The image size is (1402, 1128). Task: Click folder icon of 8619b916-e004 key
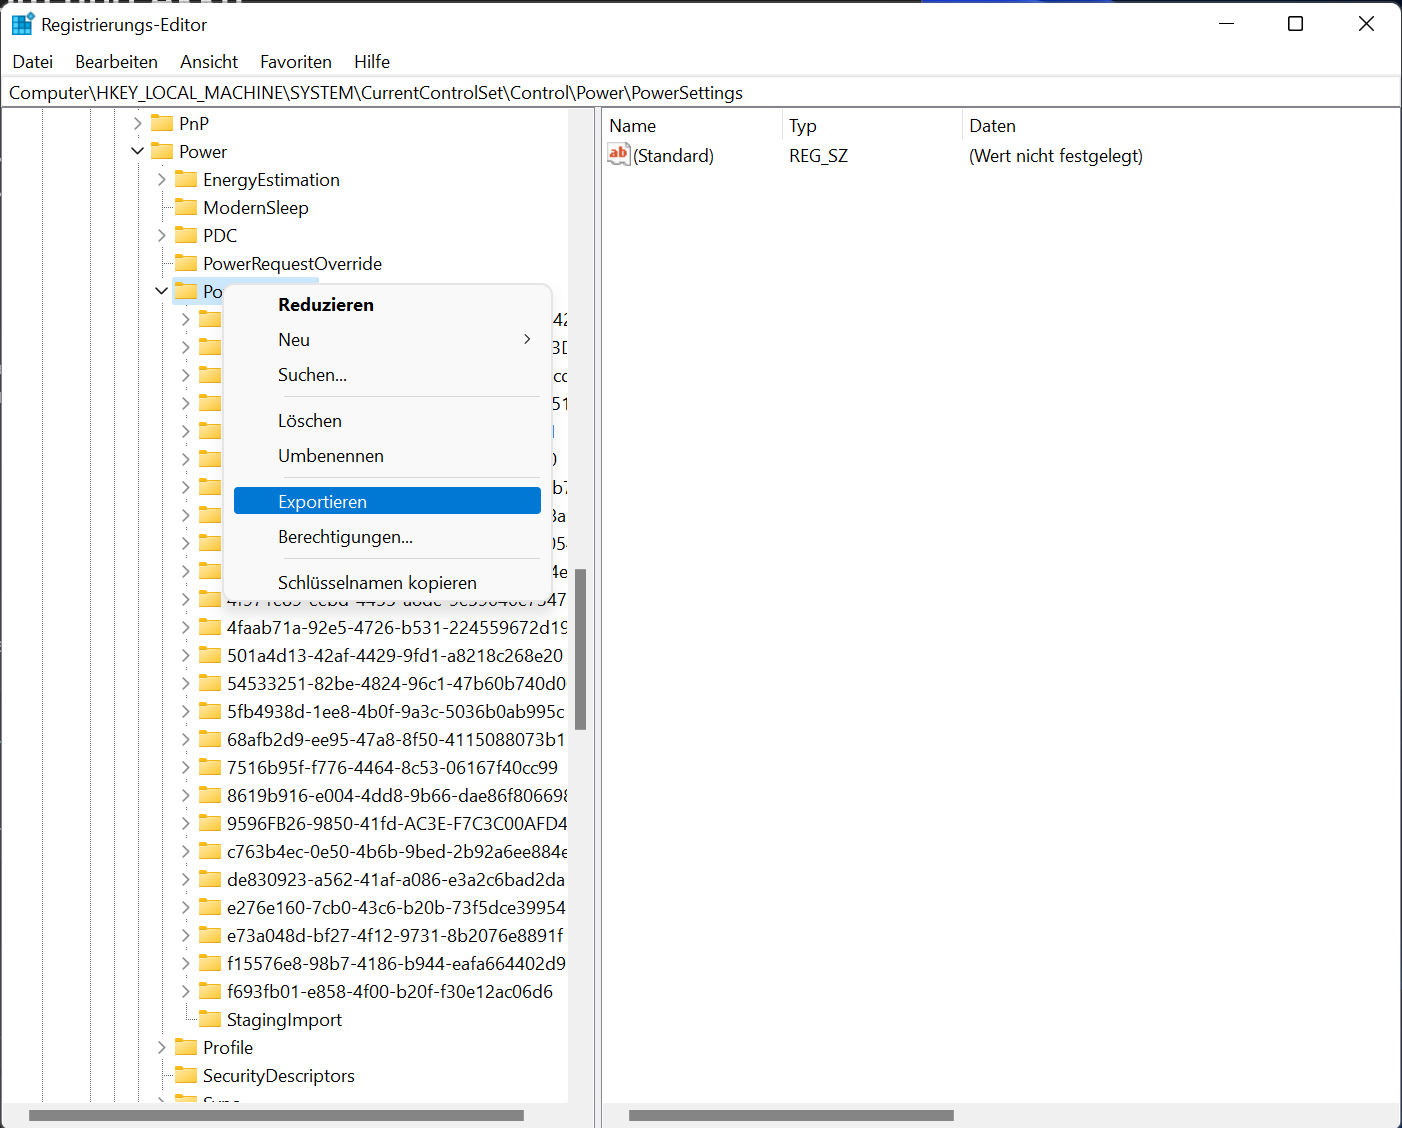(210, 795)
